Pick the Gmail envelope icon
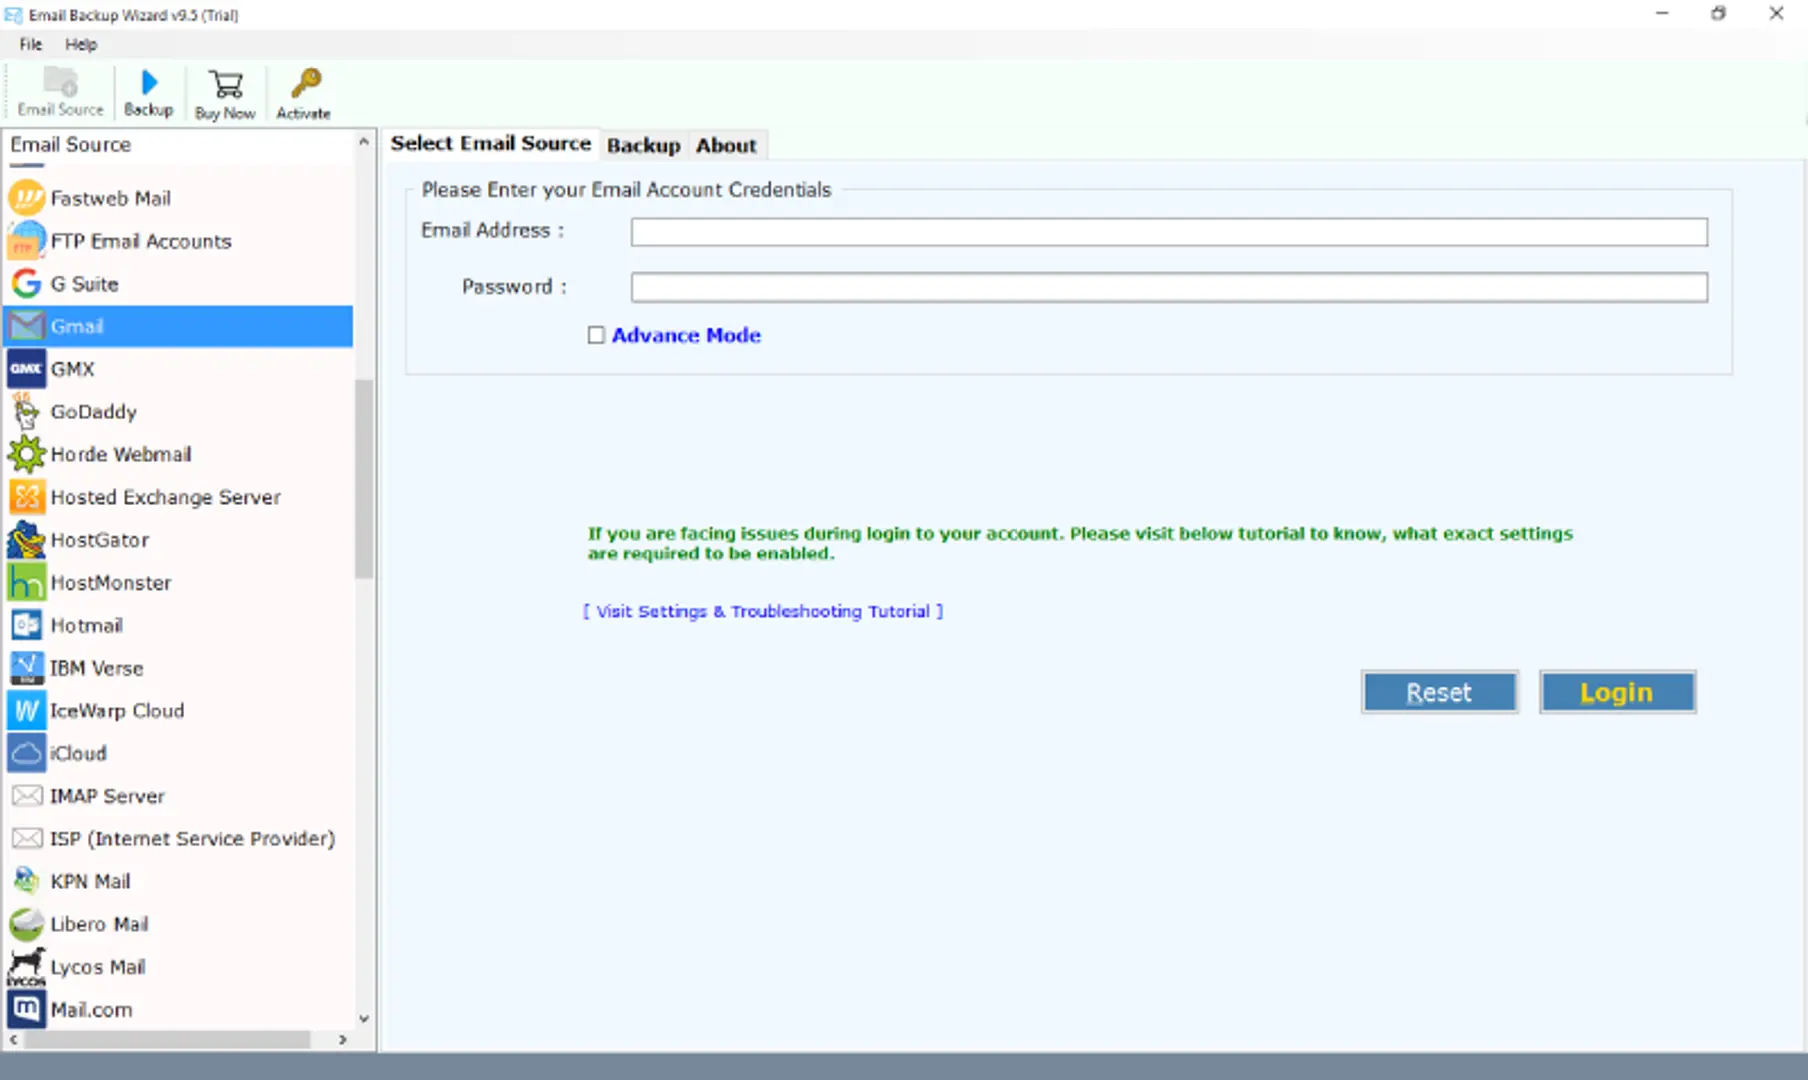 point(27,326)
